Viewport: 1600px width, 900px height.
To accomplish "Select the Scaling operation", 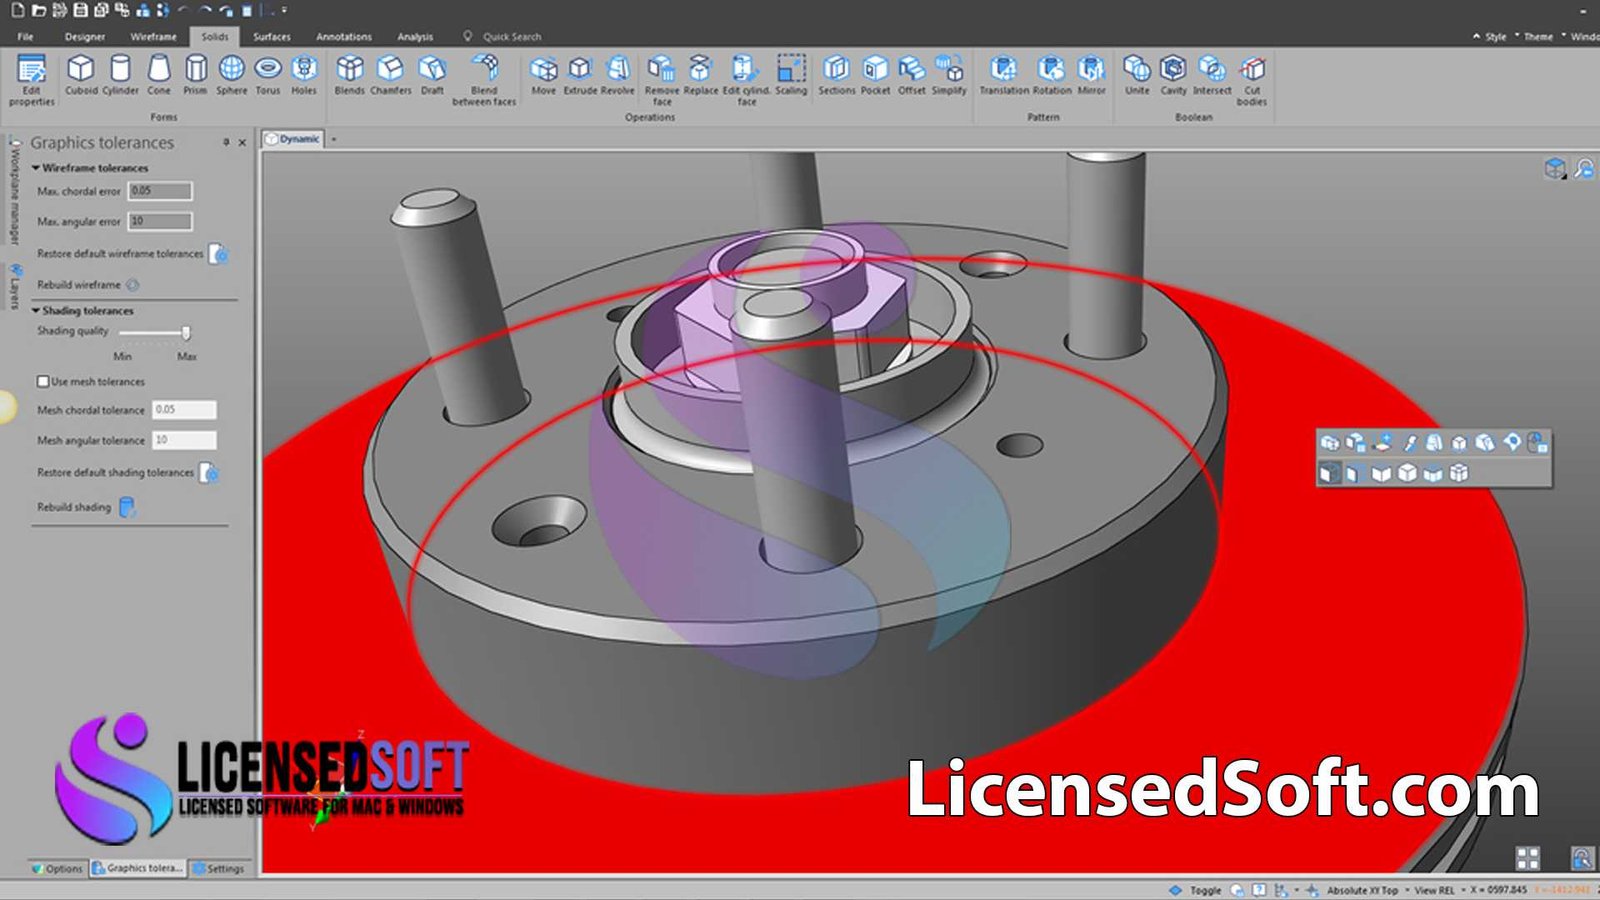I will coord(791,76).
